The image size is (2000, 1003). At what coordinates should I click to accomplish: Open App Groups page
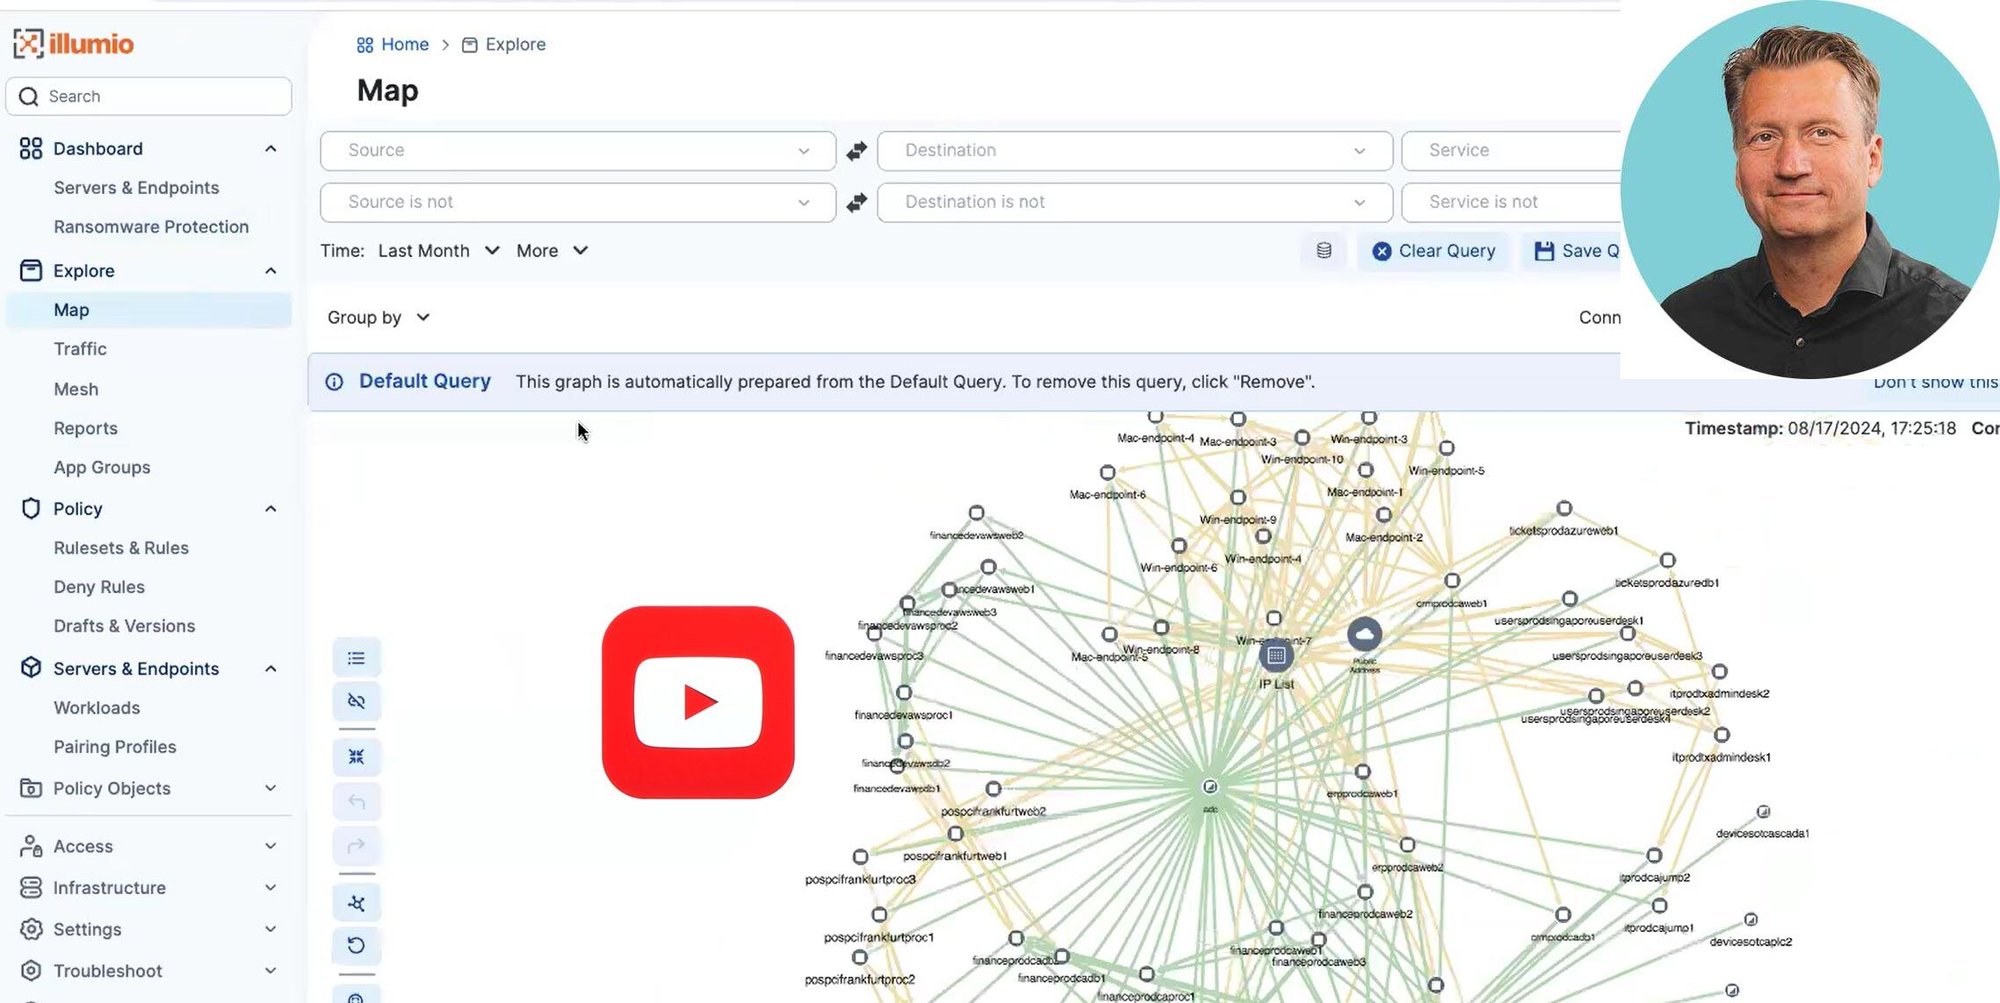102,467
